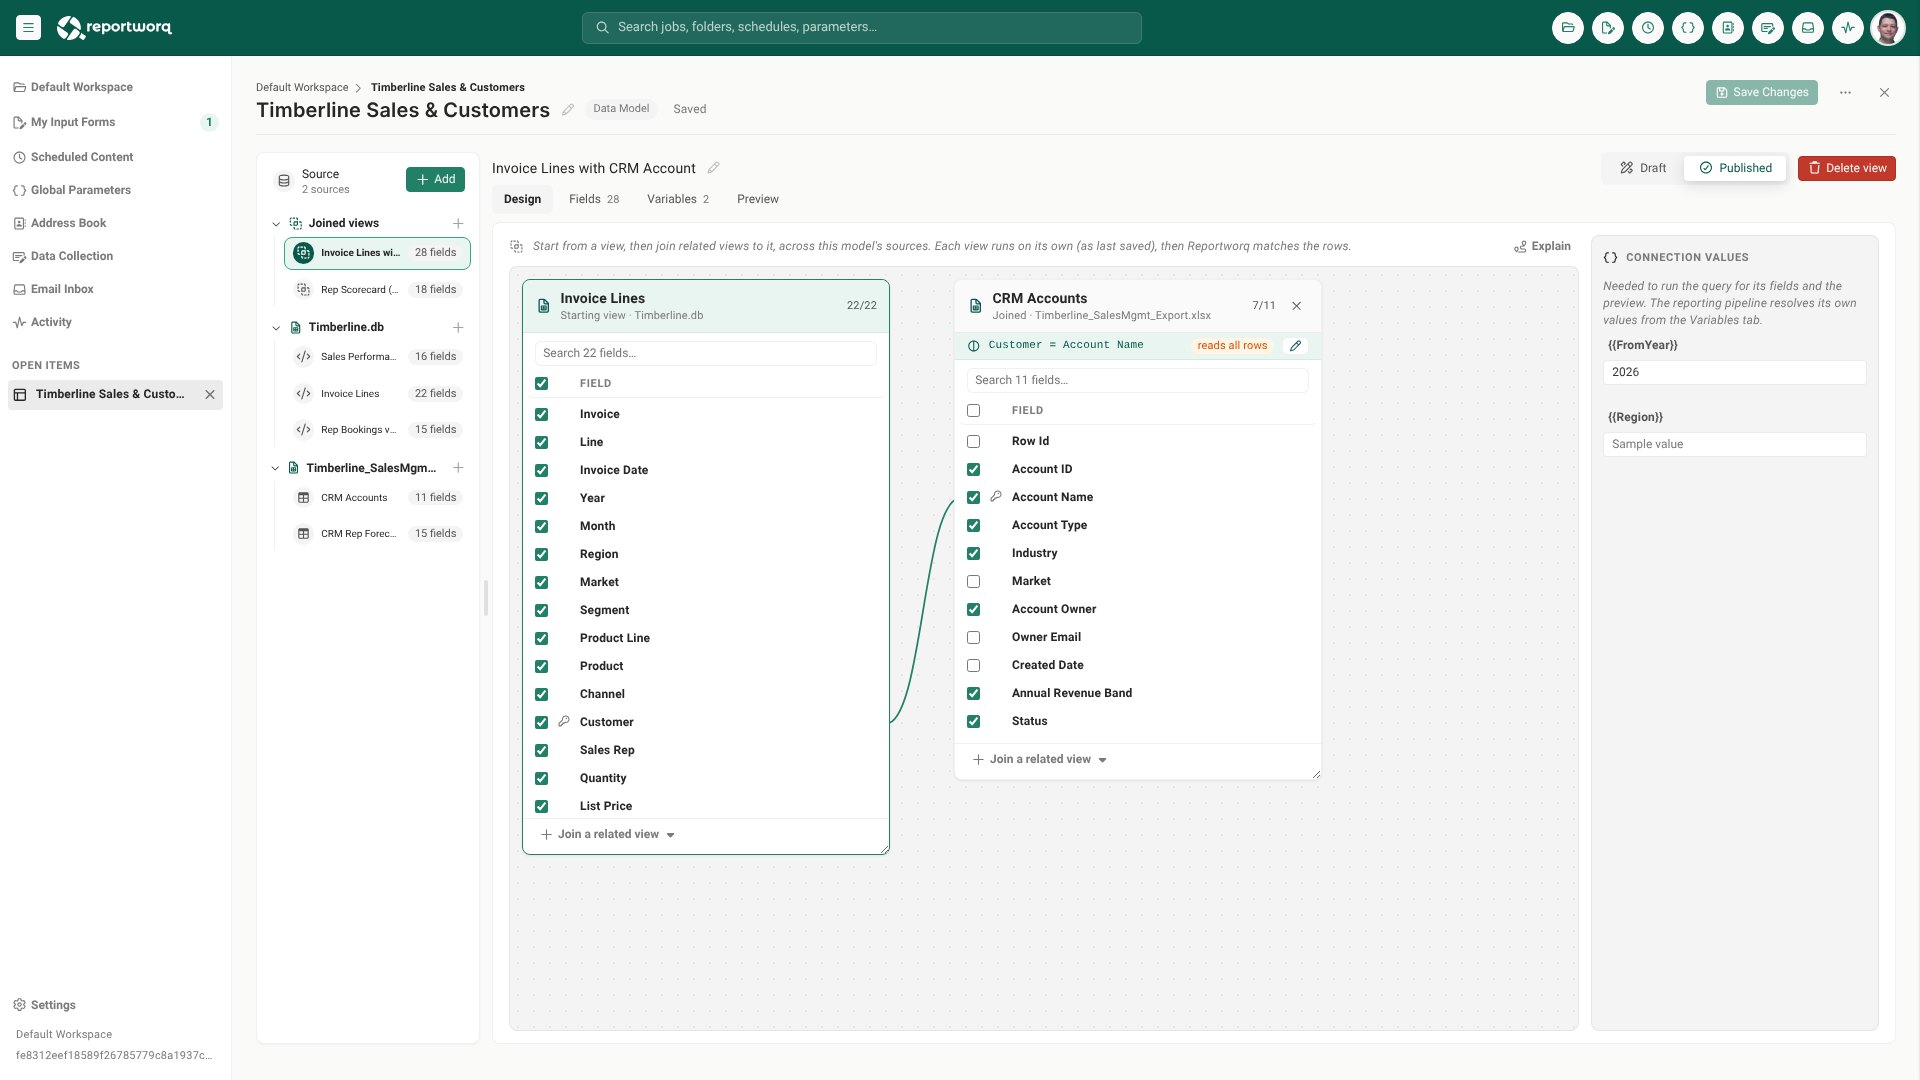Add a view under Joined views
1920x1080 pixels.
tap(458, 223)
